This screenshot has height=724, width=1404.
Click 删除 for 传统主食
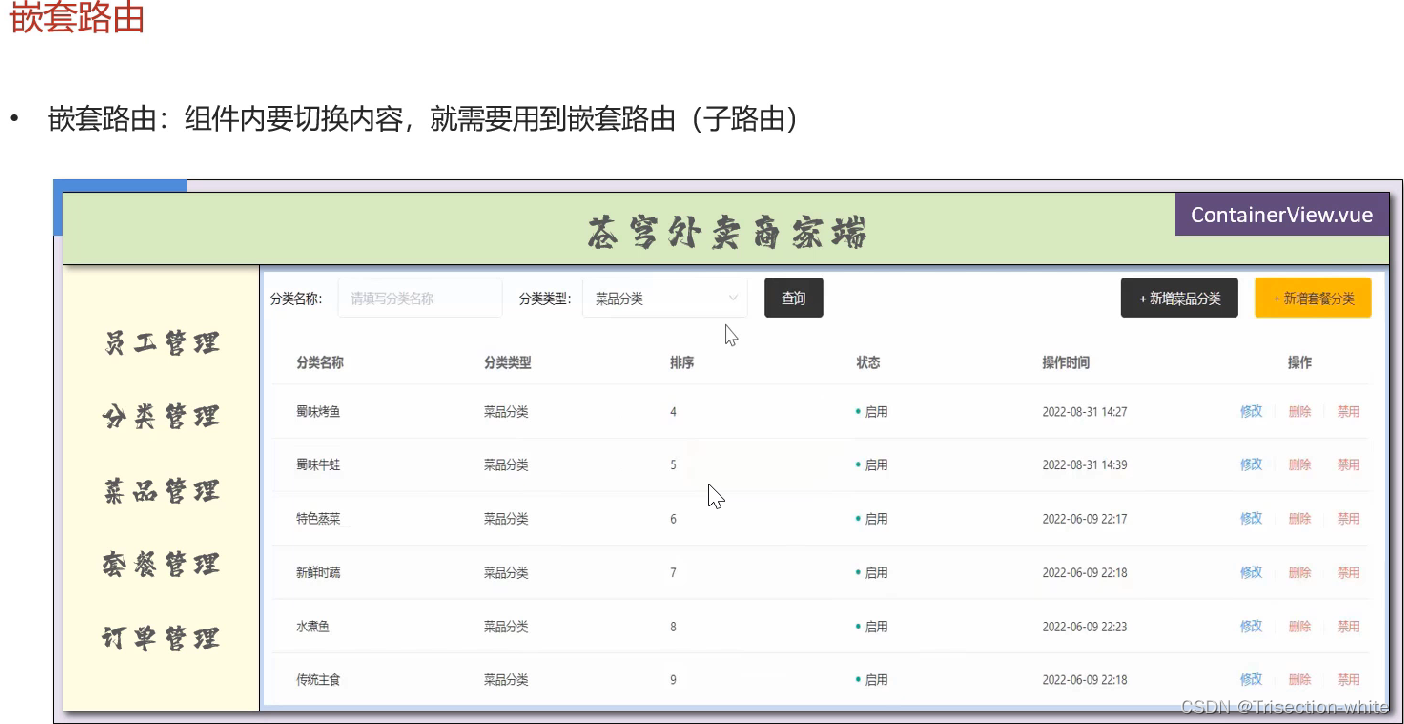pos(1300,679)
